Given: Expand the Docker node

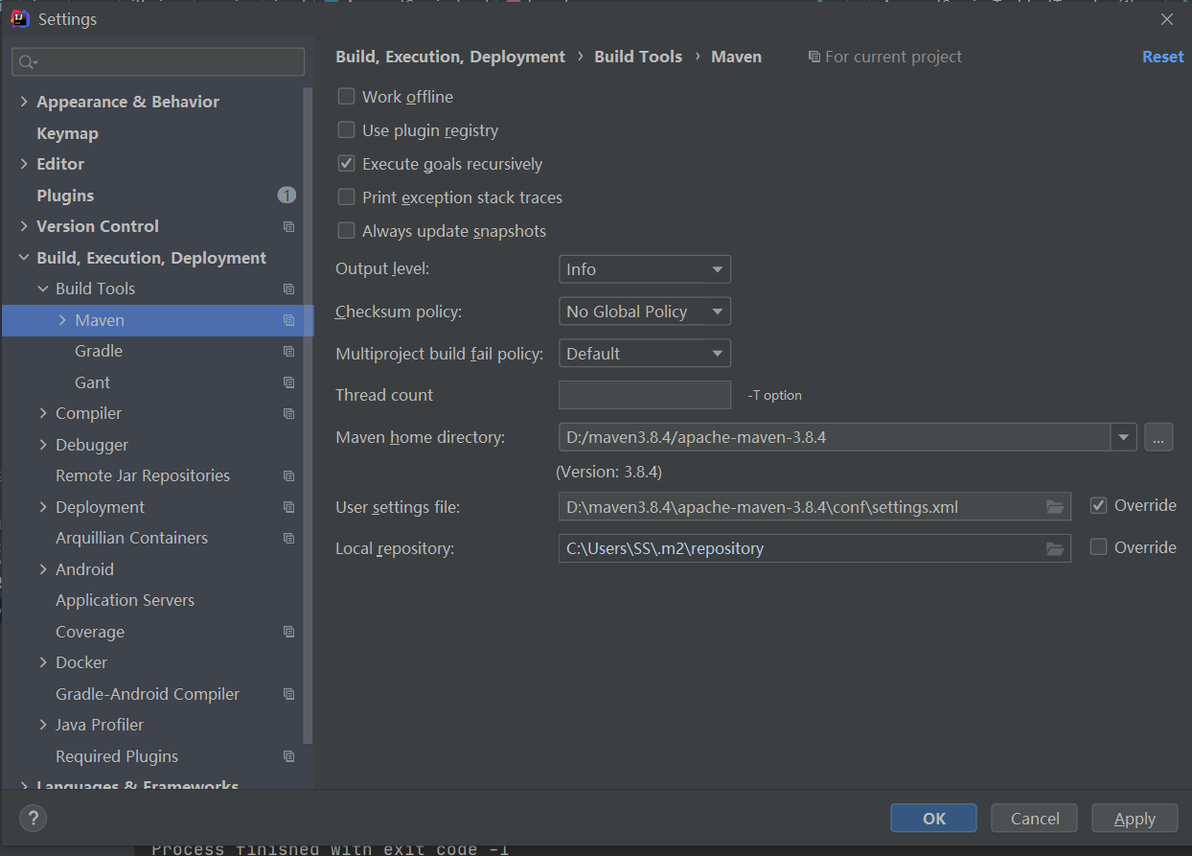Looking at the screenshot, I should 43,663.
